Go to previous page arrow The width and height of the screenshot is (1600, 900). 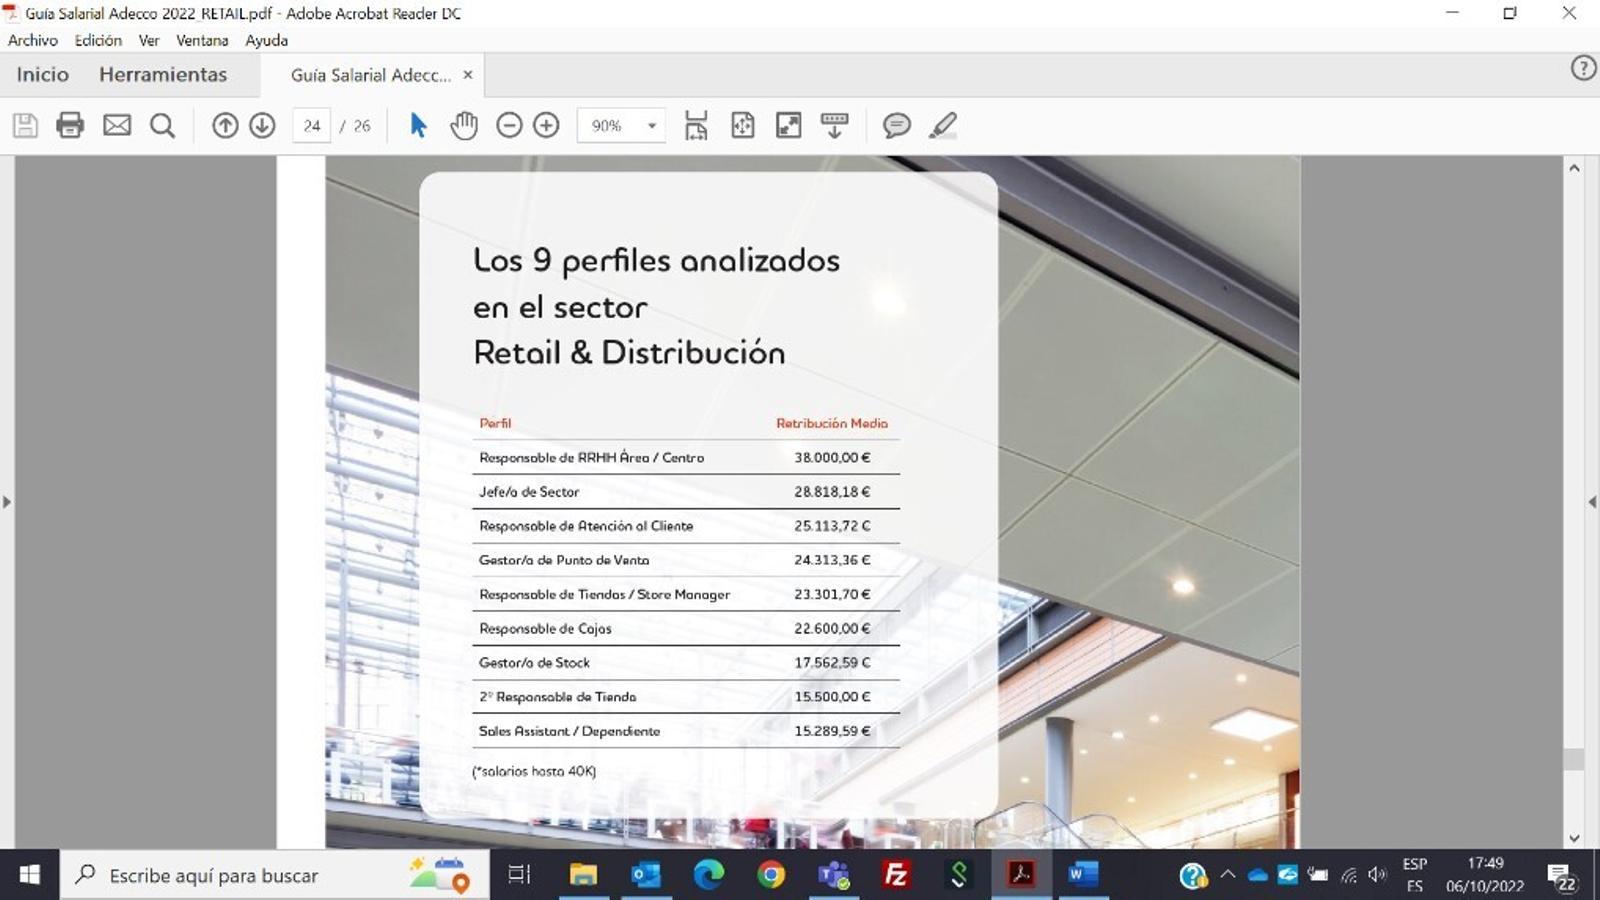coord(225,125)
